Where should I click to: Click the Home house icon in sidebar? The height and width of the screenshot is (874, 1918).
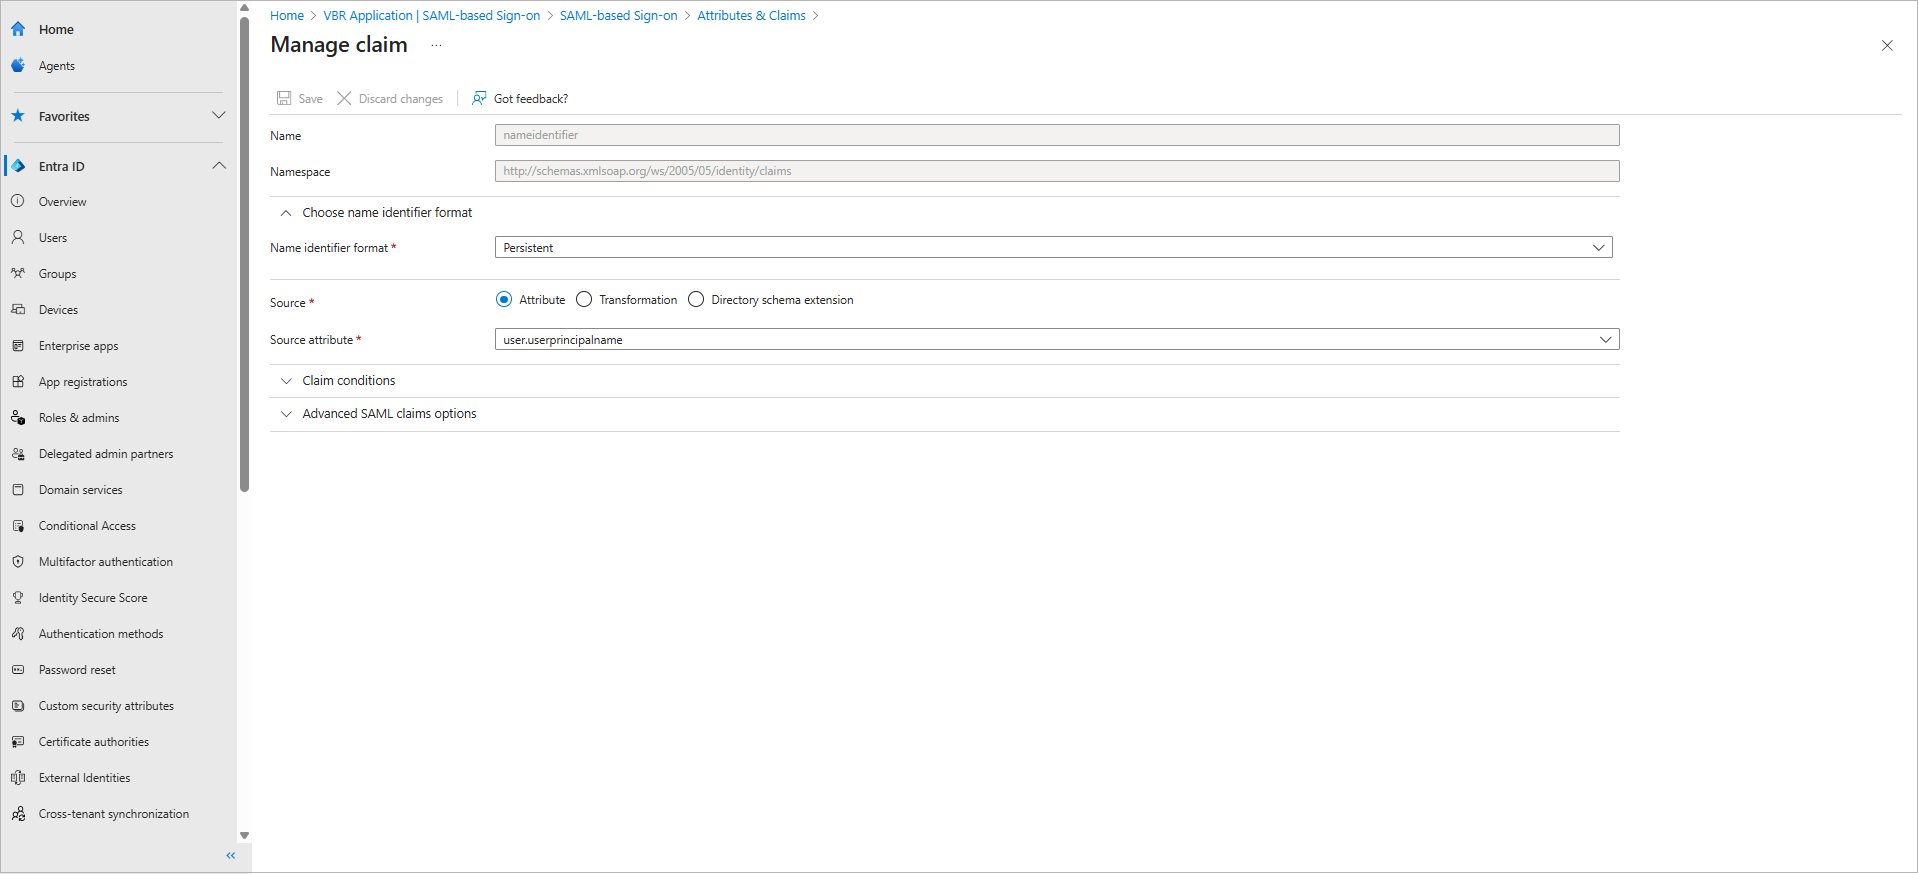point(18,29)
